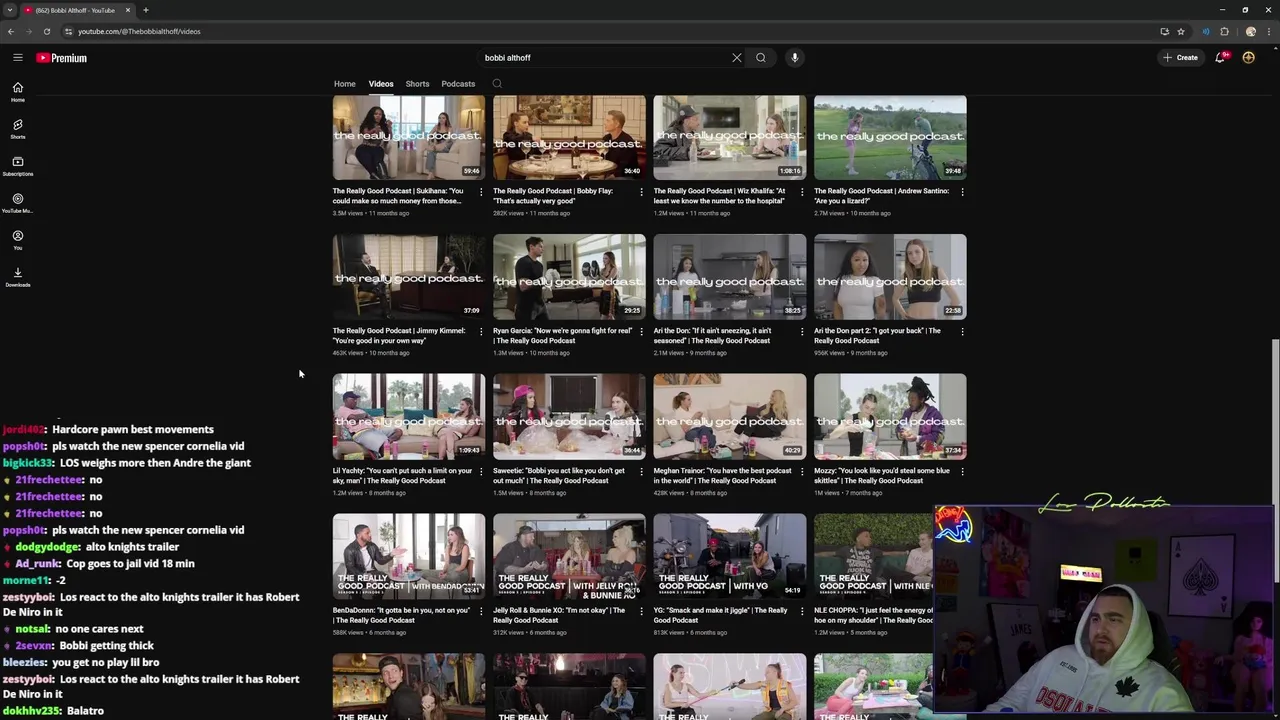
Task: Start voice search with microphone icon
Action: (x=795, y=58)
